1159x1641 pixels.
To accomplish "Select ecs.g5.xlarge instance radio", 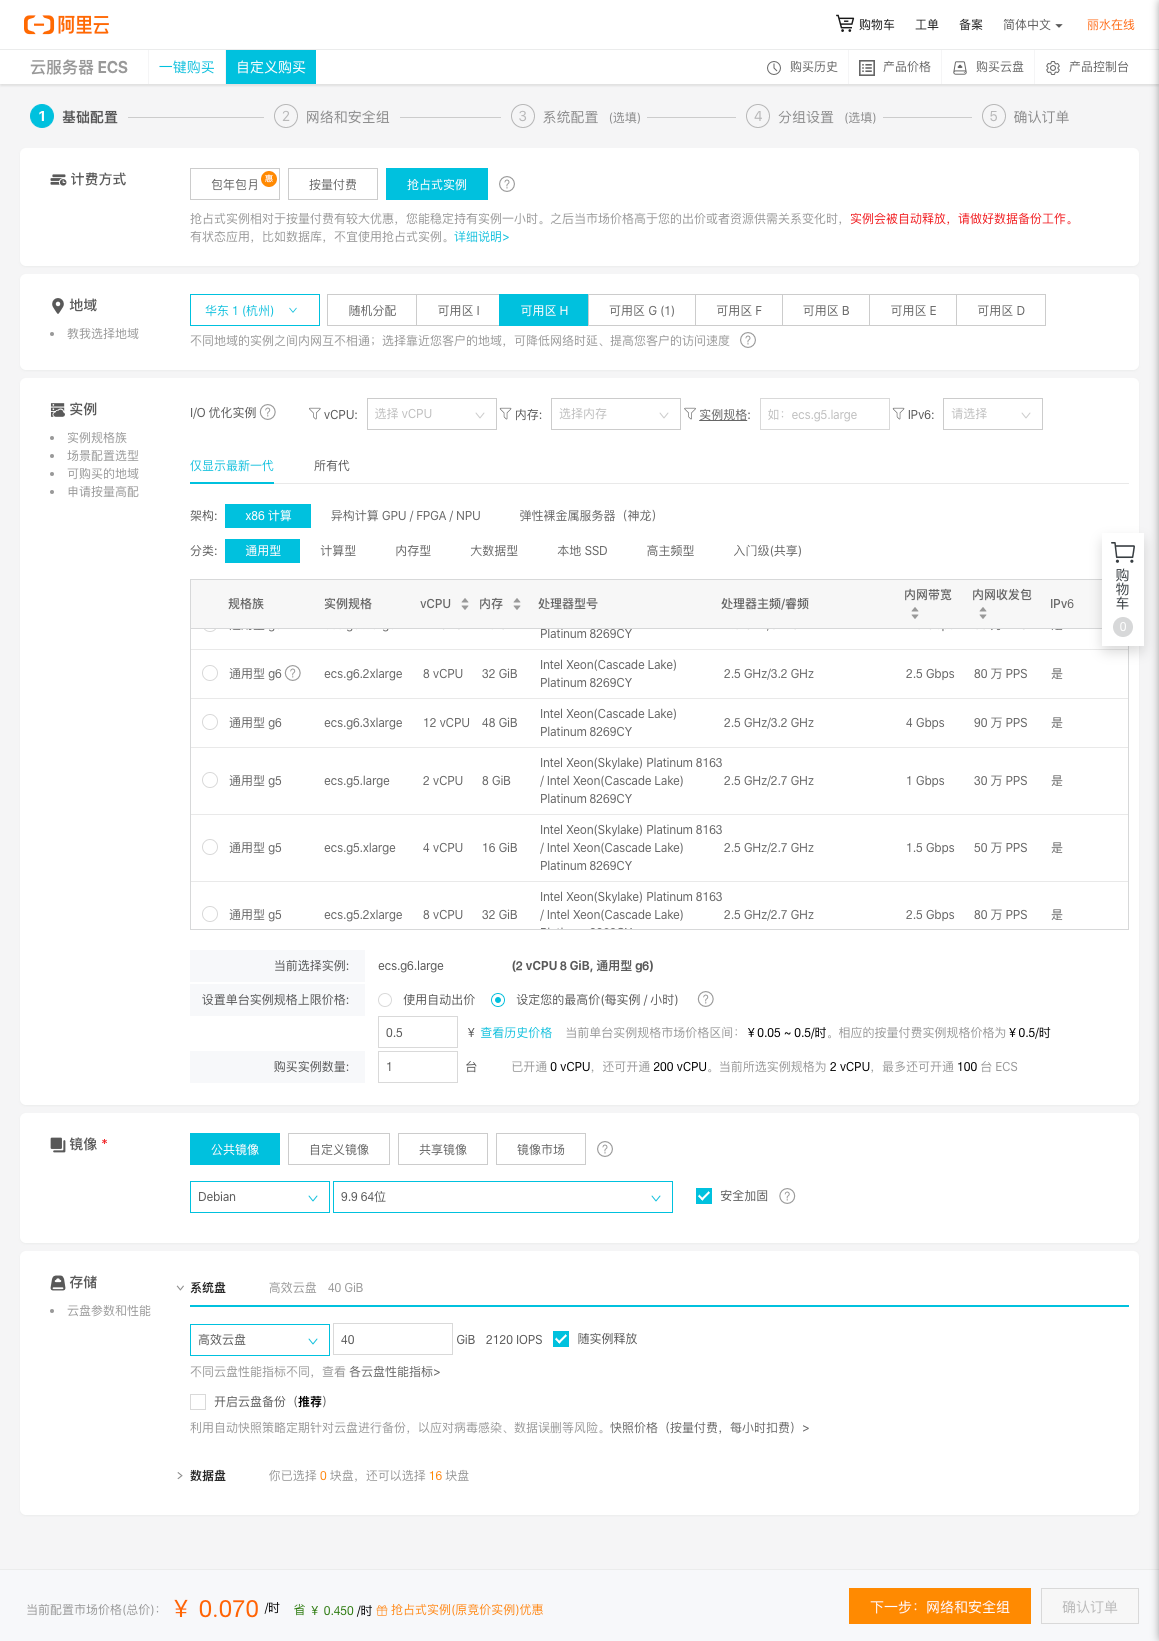I will [x=210, y=847].
